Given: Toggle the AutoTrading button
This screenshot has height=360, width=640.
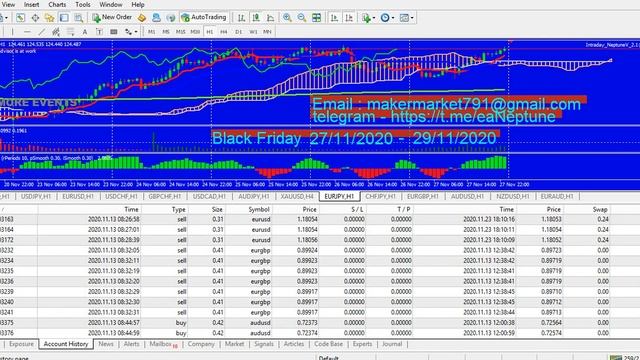Looking at the screenshot, I should pos(204,17).
